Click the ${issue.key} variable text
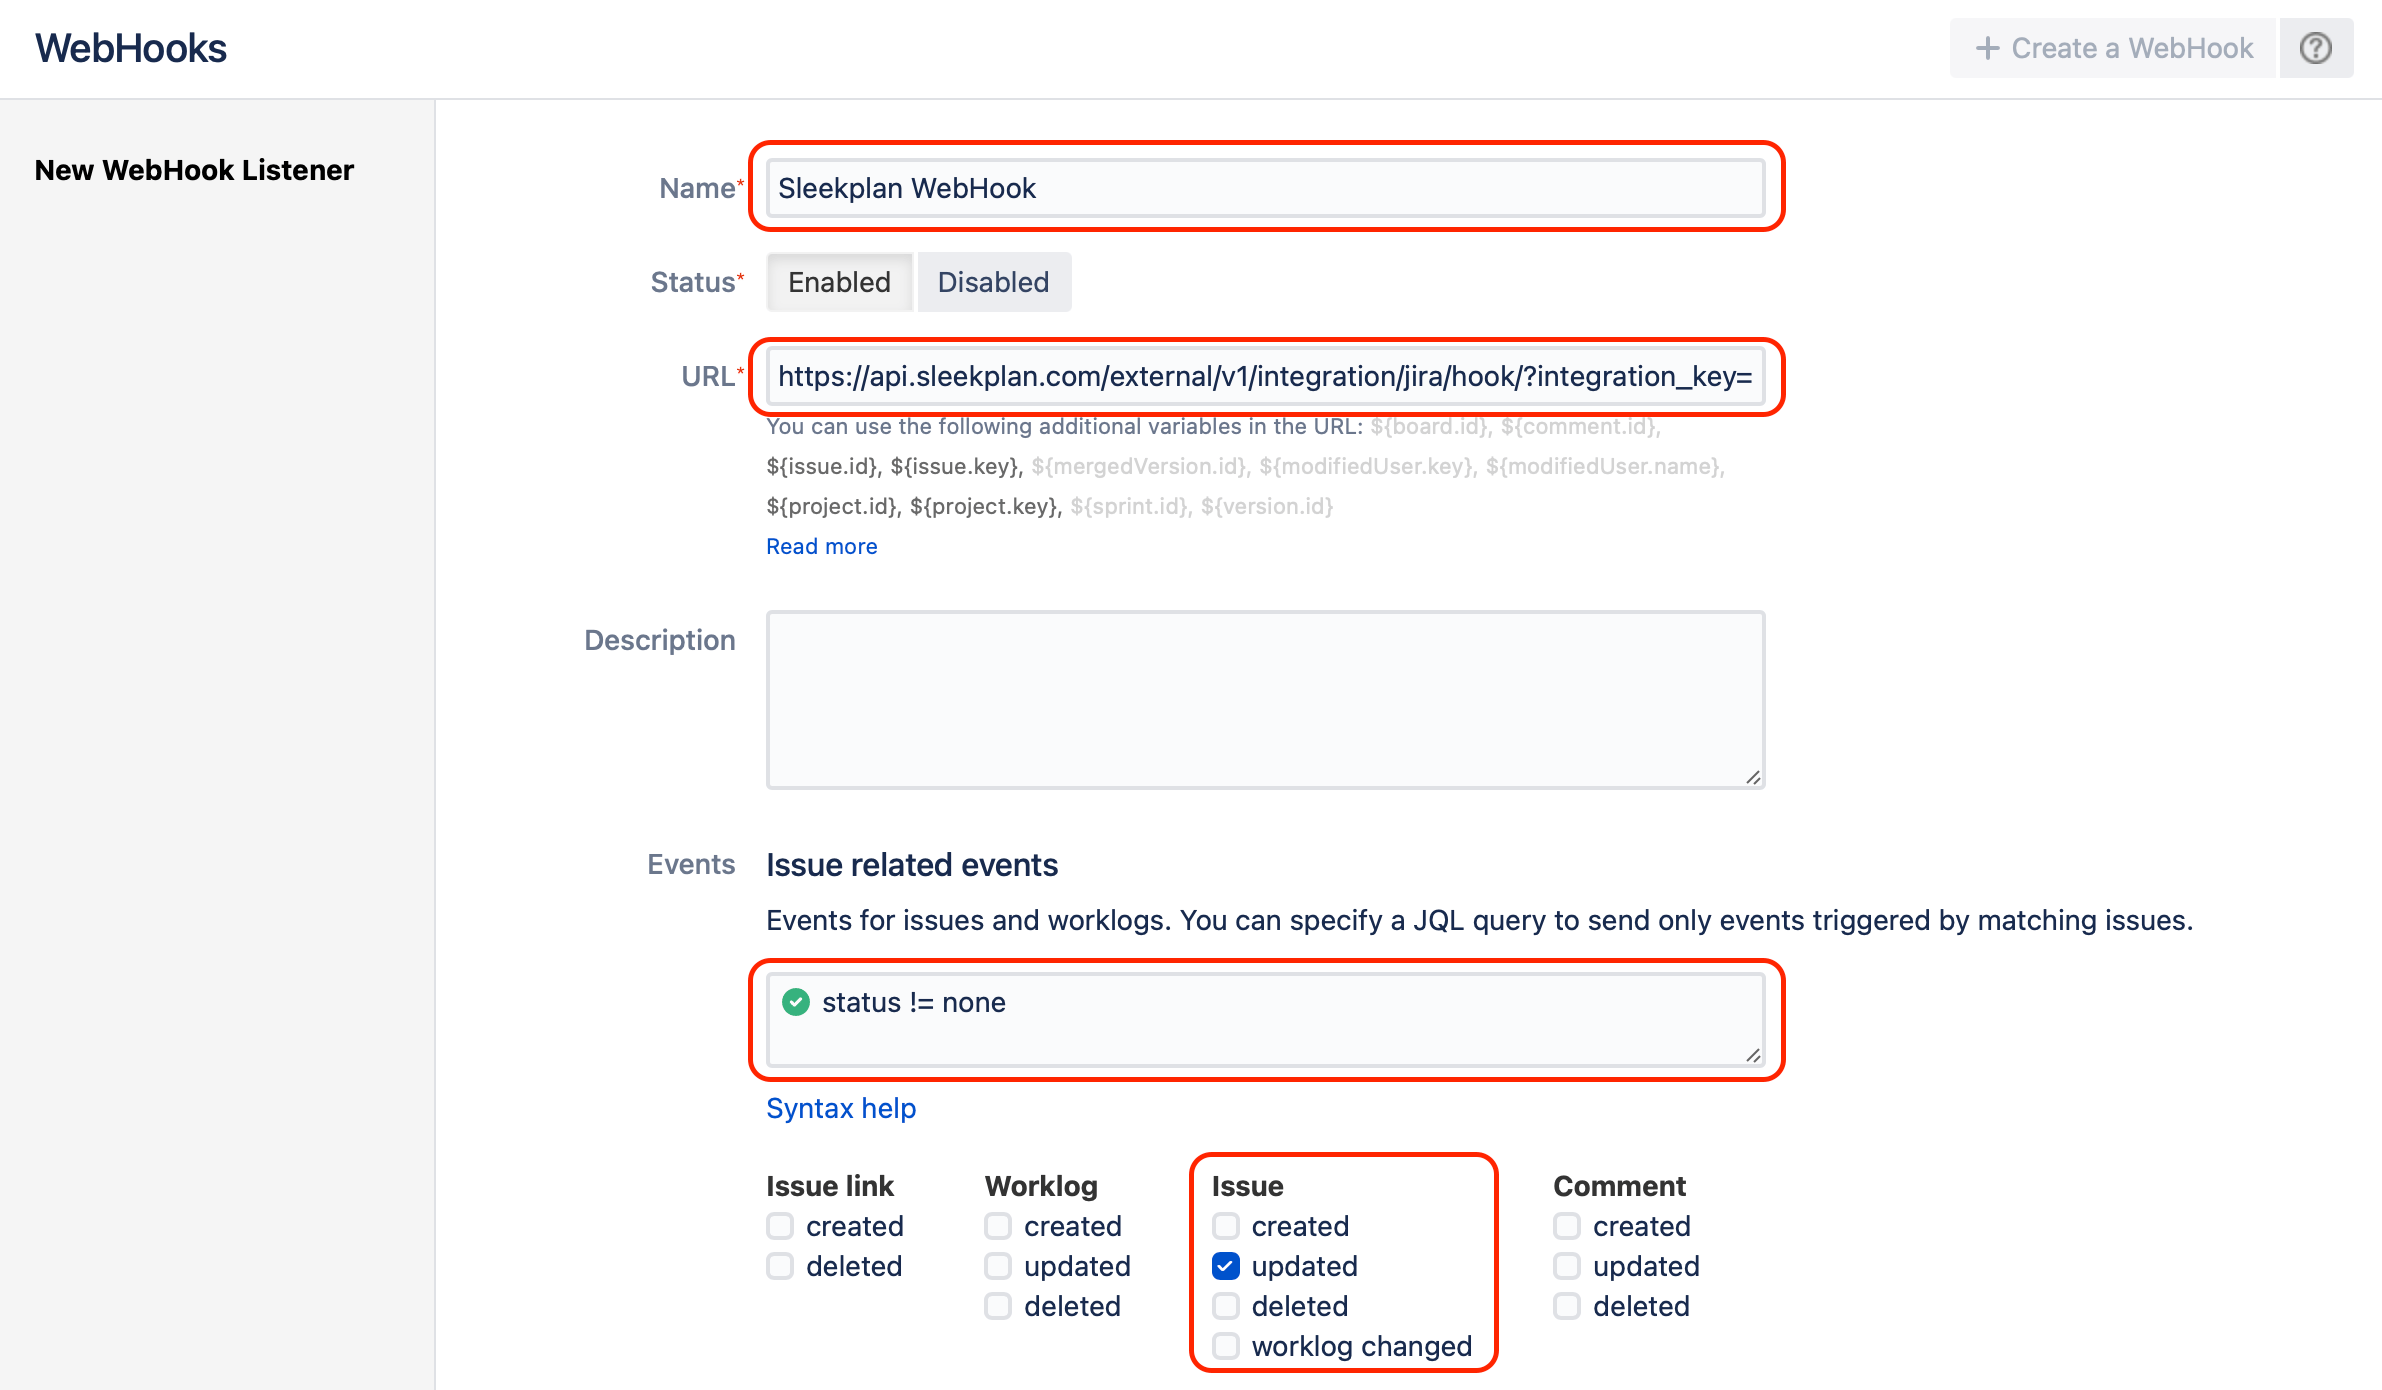 click(955, 466)
